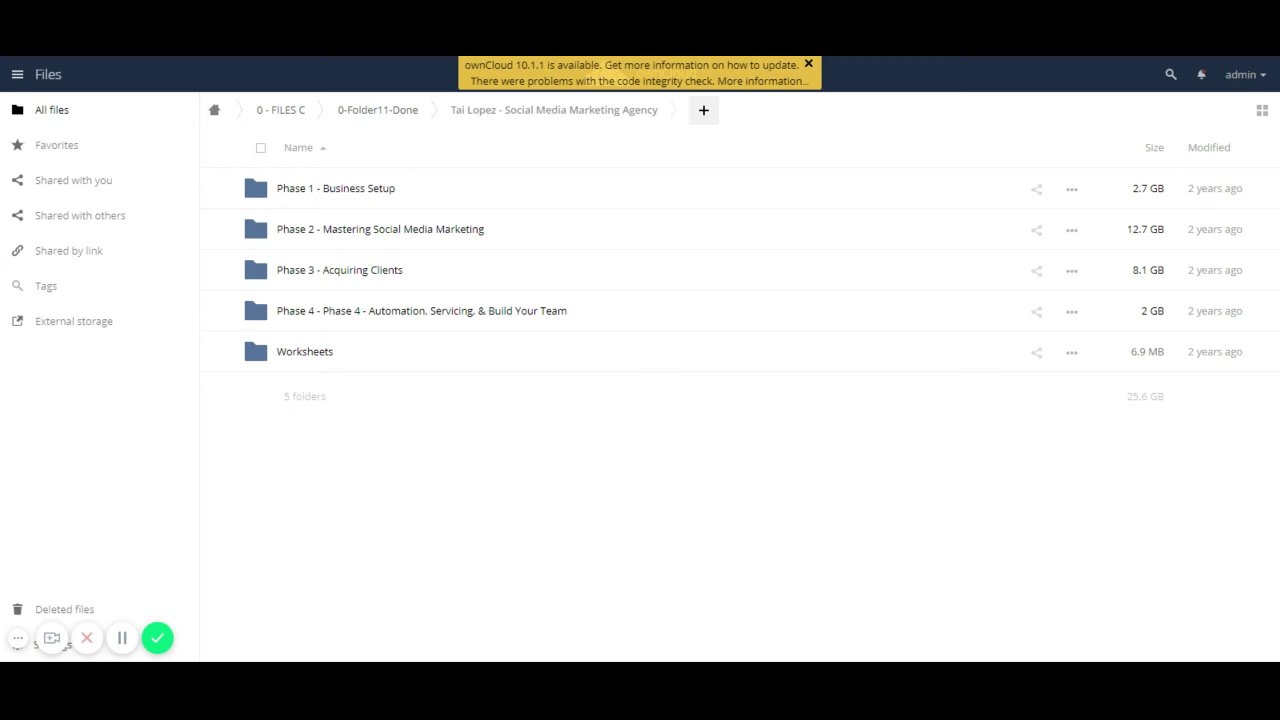Screen dimensions: 1280x720
Task: Click the All files folder icon
Action: point(17,110)
